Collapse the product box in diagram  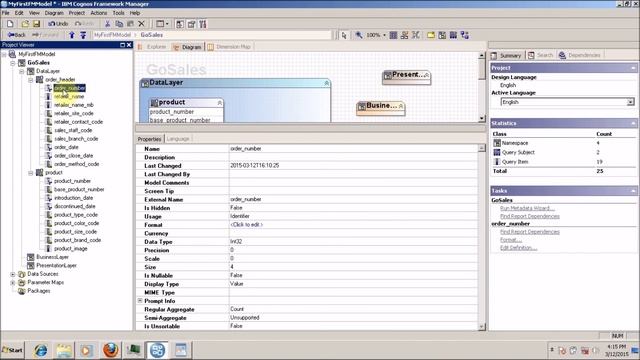point(220,102)
